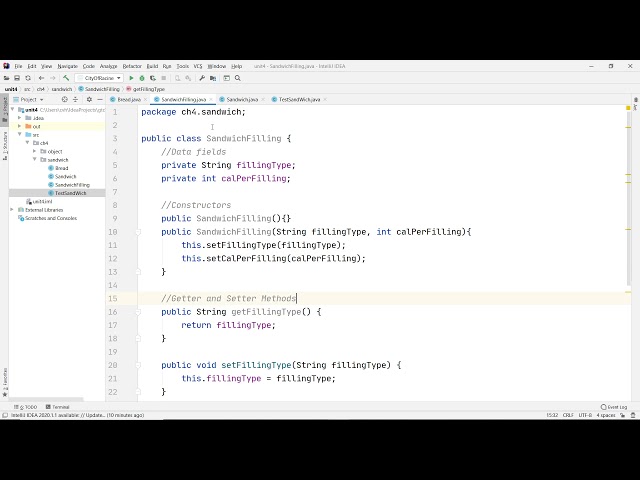Toggle the Structure side tool window
The height and width of the screenshot is (480, 640).
click(x=5, y=146)
